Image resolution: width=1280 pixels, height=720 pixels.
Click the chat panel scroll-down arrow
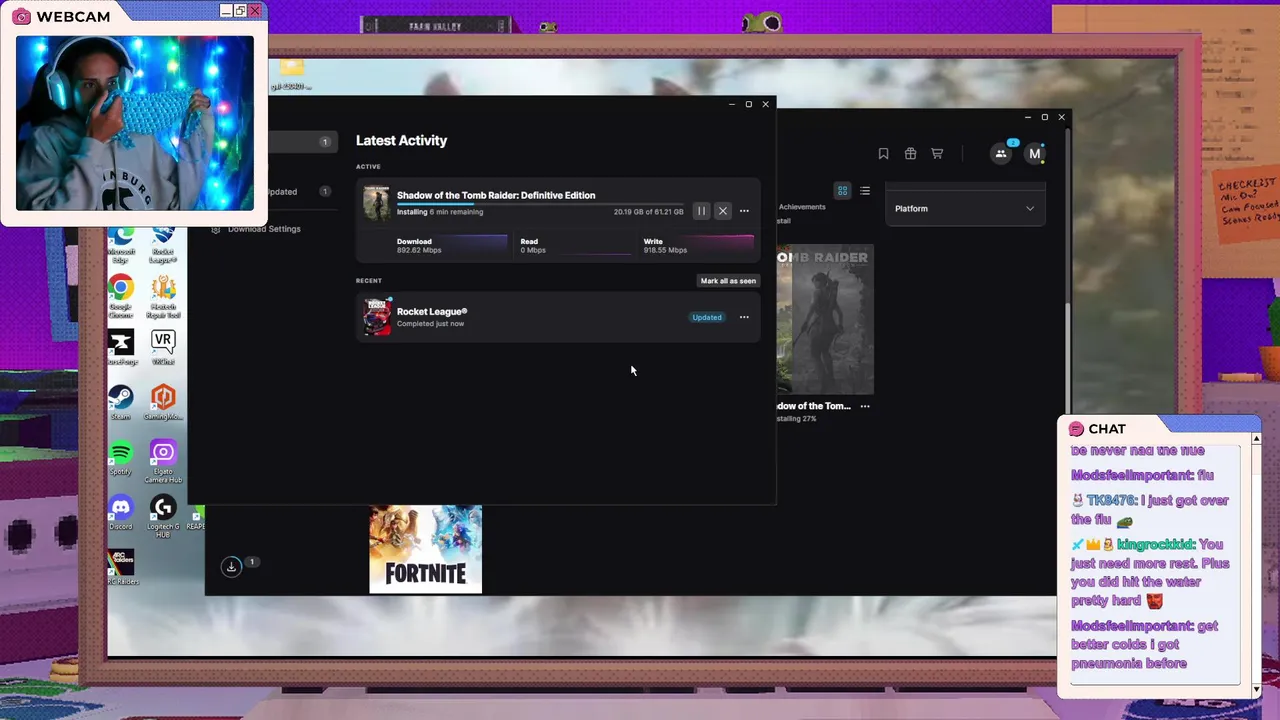(1257, 691)
